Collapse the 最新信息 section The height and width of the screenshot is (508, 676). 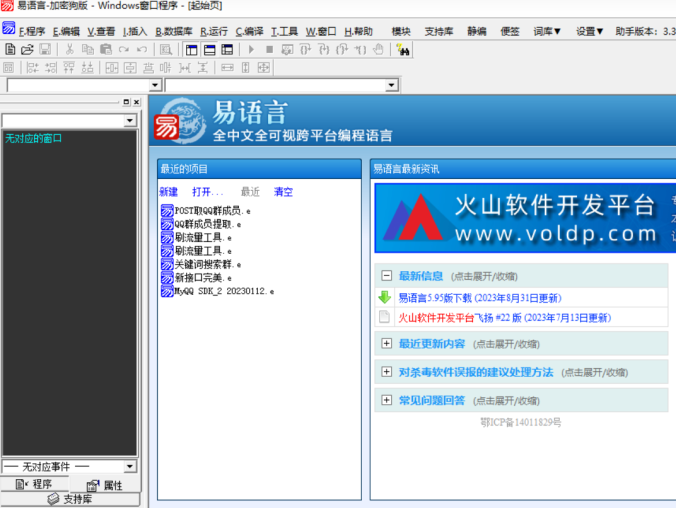(386, 276)
